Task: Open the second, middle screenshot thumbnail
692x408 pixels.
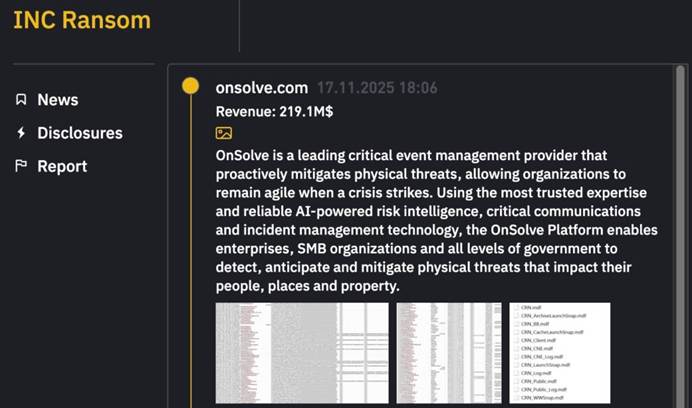Action: click(x=449, y=353)
